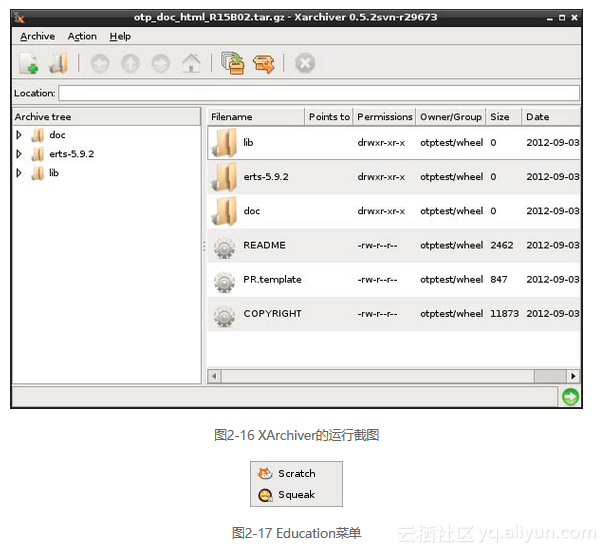Click the New archive toolbar icon
This screenshot has height=554, width=607.
tap(29, 63)
